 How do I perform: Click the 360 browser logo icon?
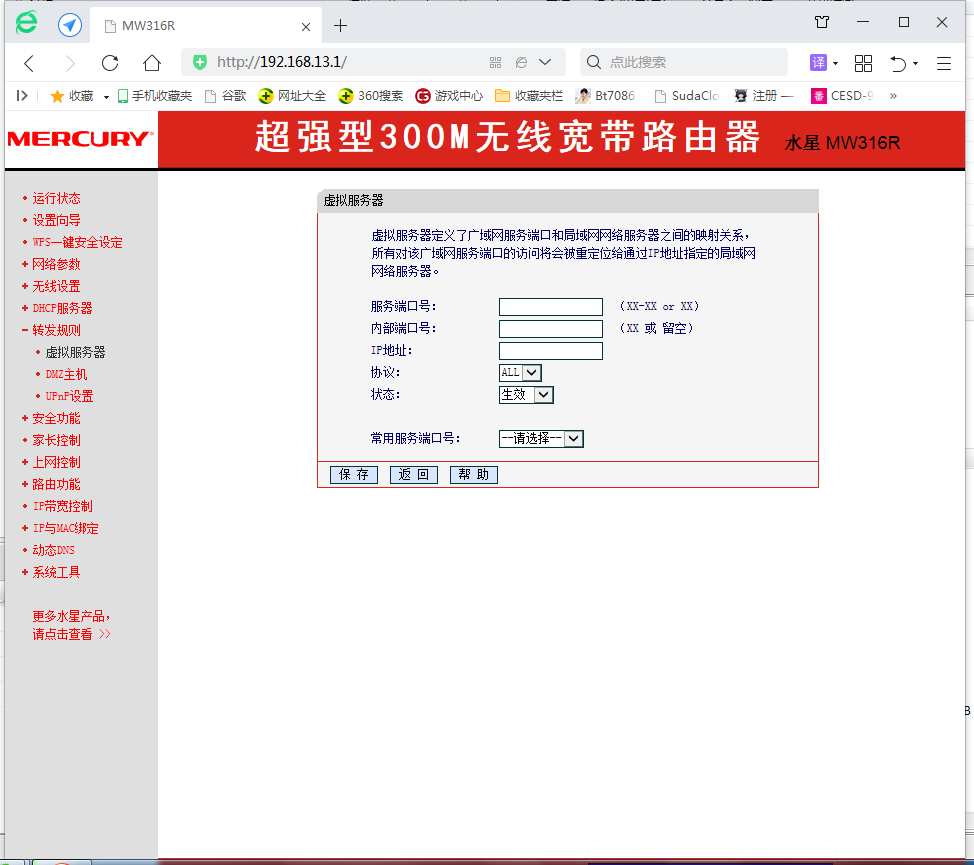(26, 24)
